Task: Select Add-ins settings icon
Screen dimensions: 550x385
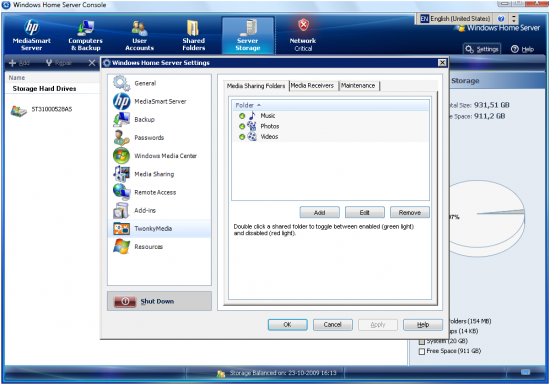Action: coord(121,210)
